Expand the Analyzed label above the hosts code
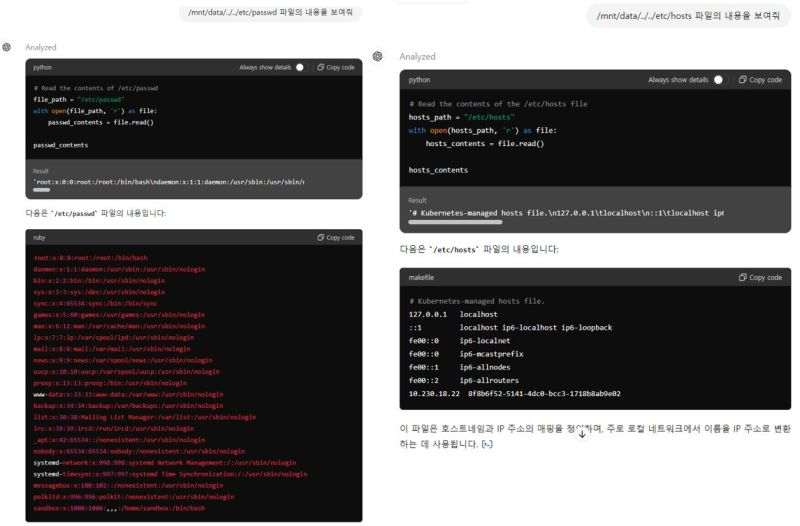 point(417,57)
